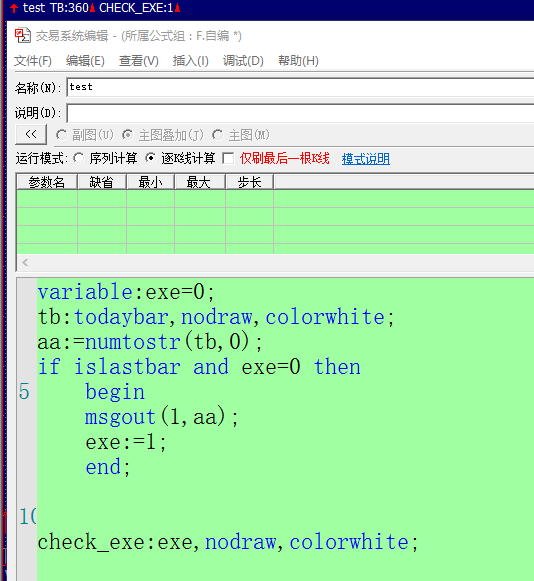
Task: Open the 帮助(H) menu
Action: click(298, 60)
